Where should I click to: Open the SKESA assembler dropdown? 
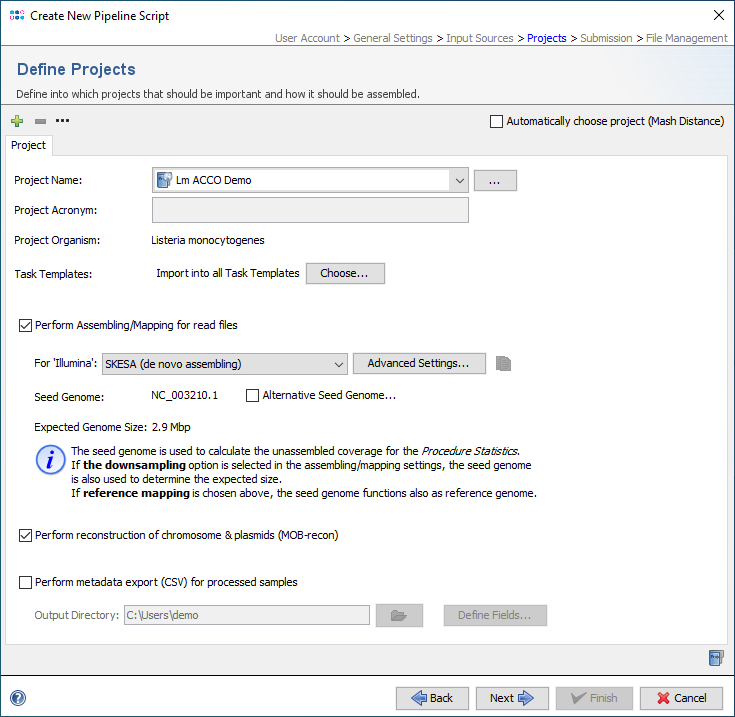(337, 364)
